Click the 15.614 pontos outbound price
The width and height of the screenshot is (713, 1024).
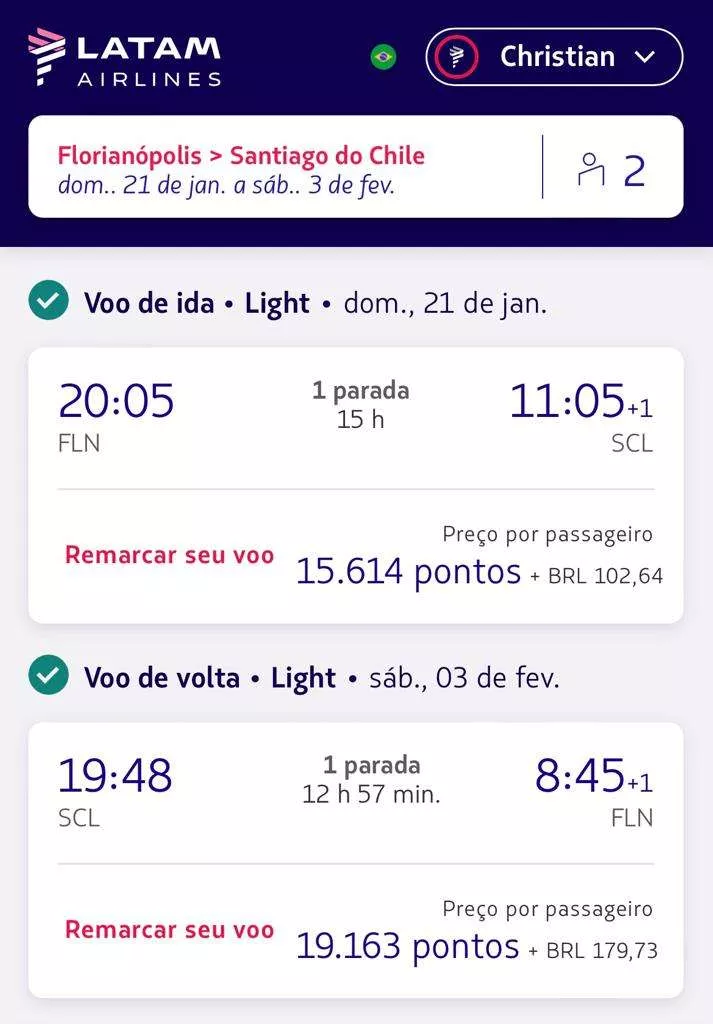point(408,572)
